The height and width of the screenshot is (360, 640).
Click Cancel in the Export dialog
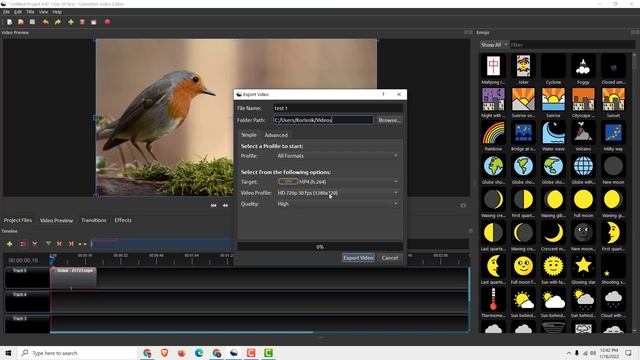click(390, 258)
